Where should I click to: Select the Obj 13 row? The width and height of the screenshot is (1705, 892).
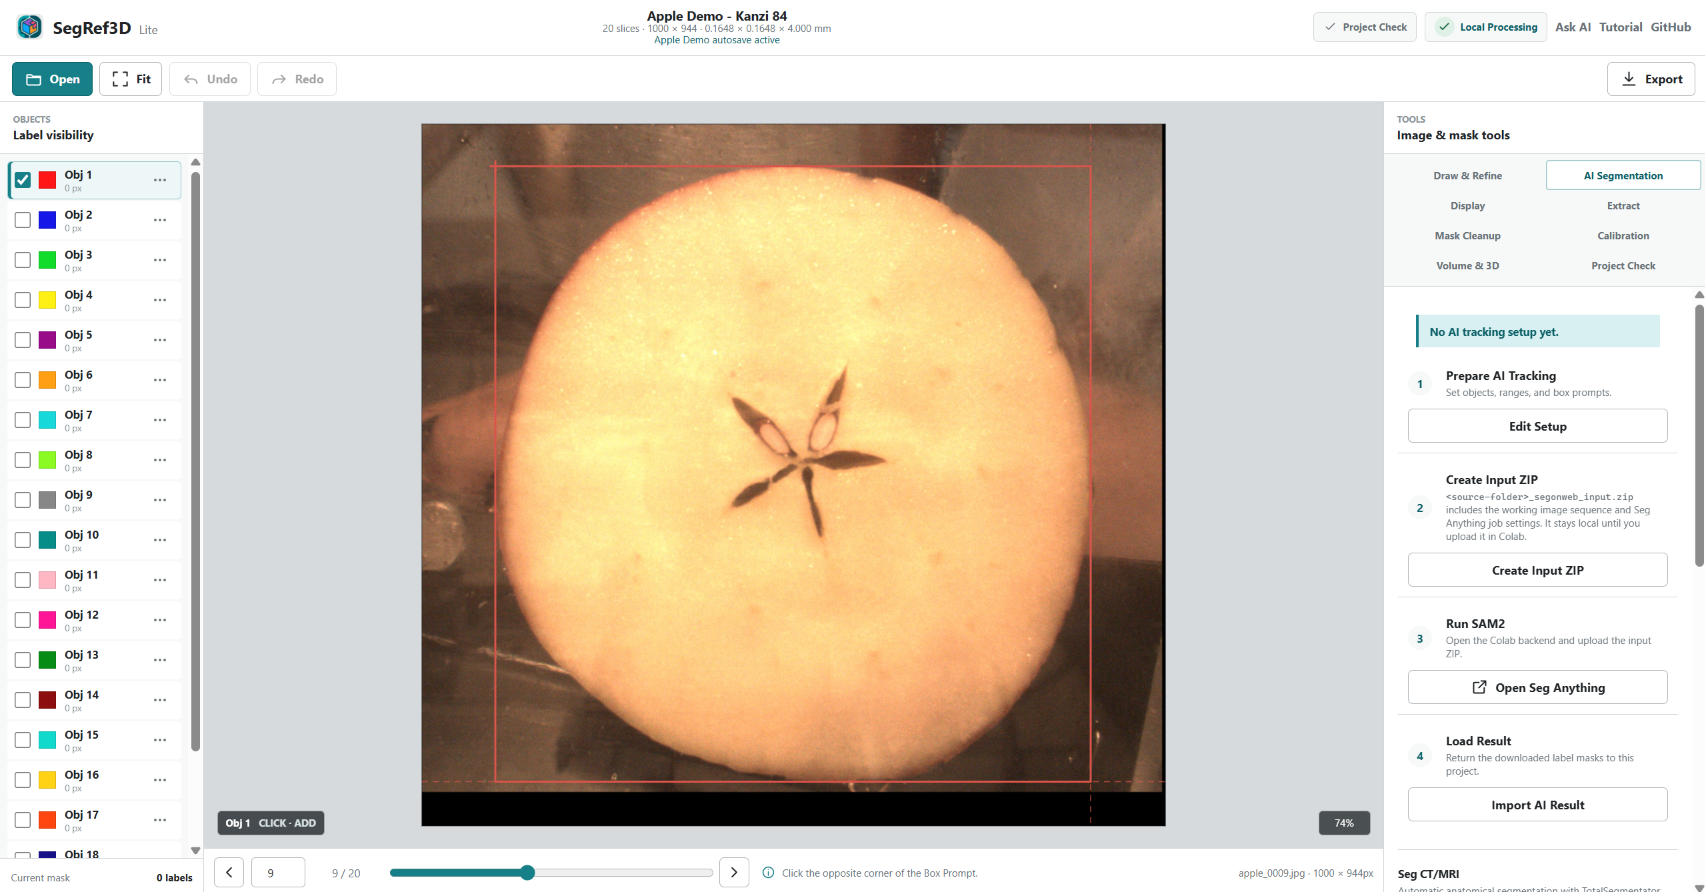pos(95,660)
